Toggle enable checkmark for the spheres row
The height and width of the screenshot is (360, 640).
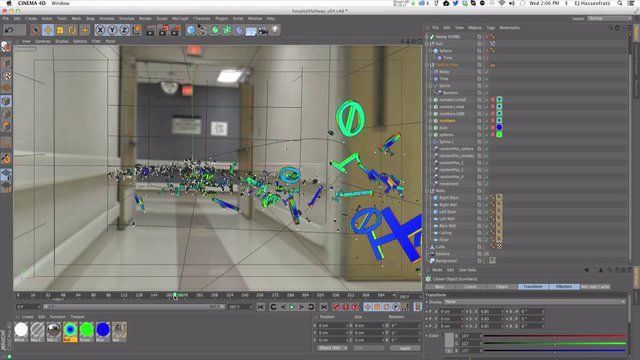pos(486,135)
